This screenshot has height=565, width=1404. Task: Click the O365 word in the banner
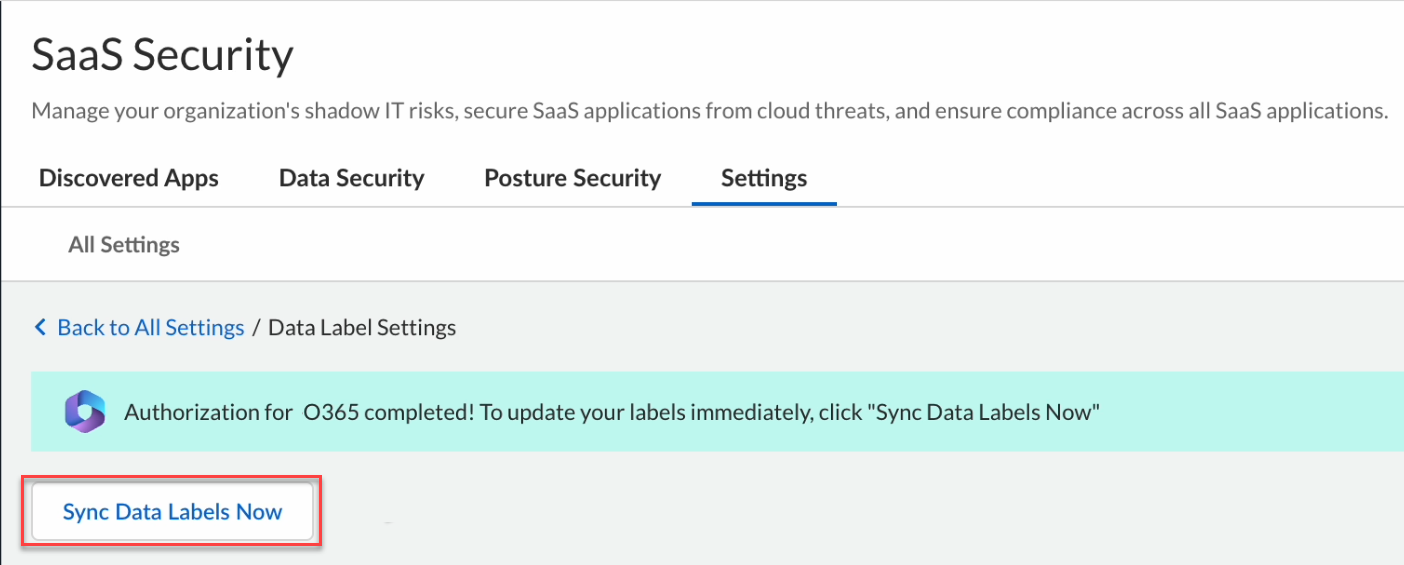(x=328, y=412)
